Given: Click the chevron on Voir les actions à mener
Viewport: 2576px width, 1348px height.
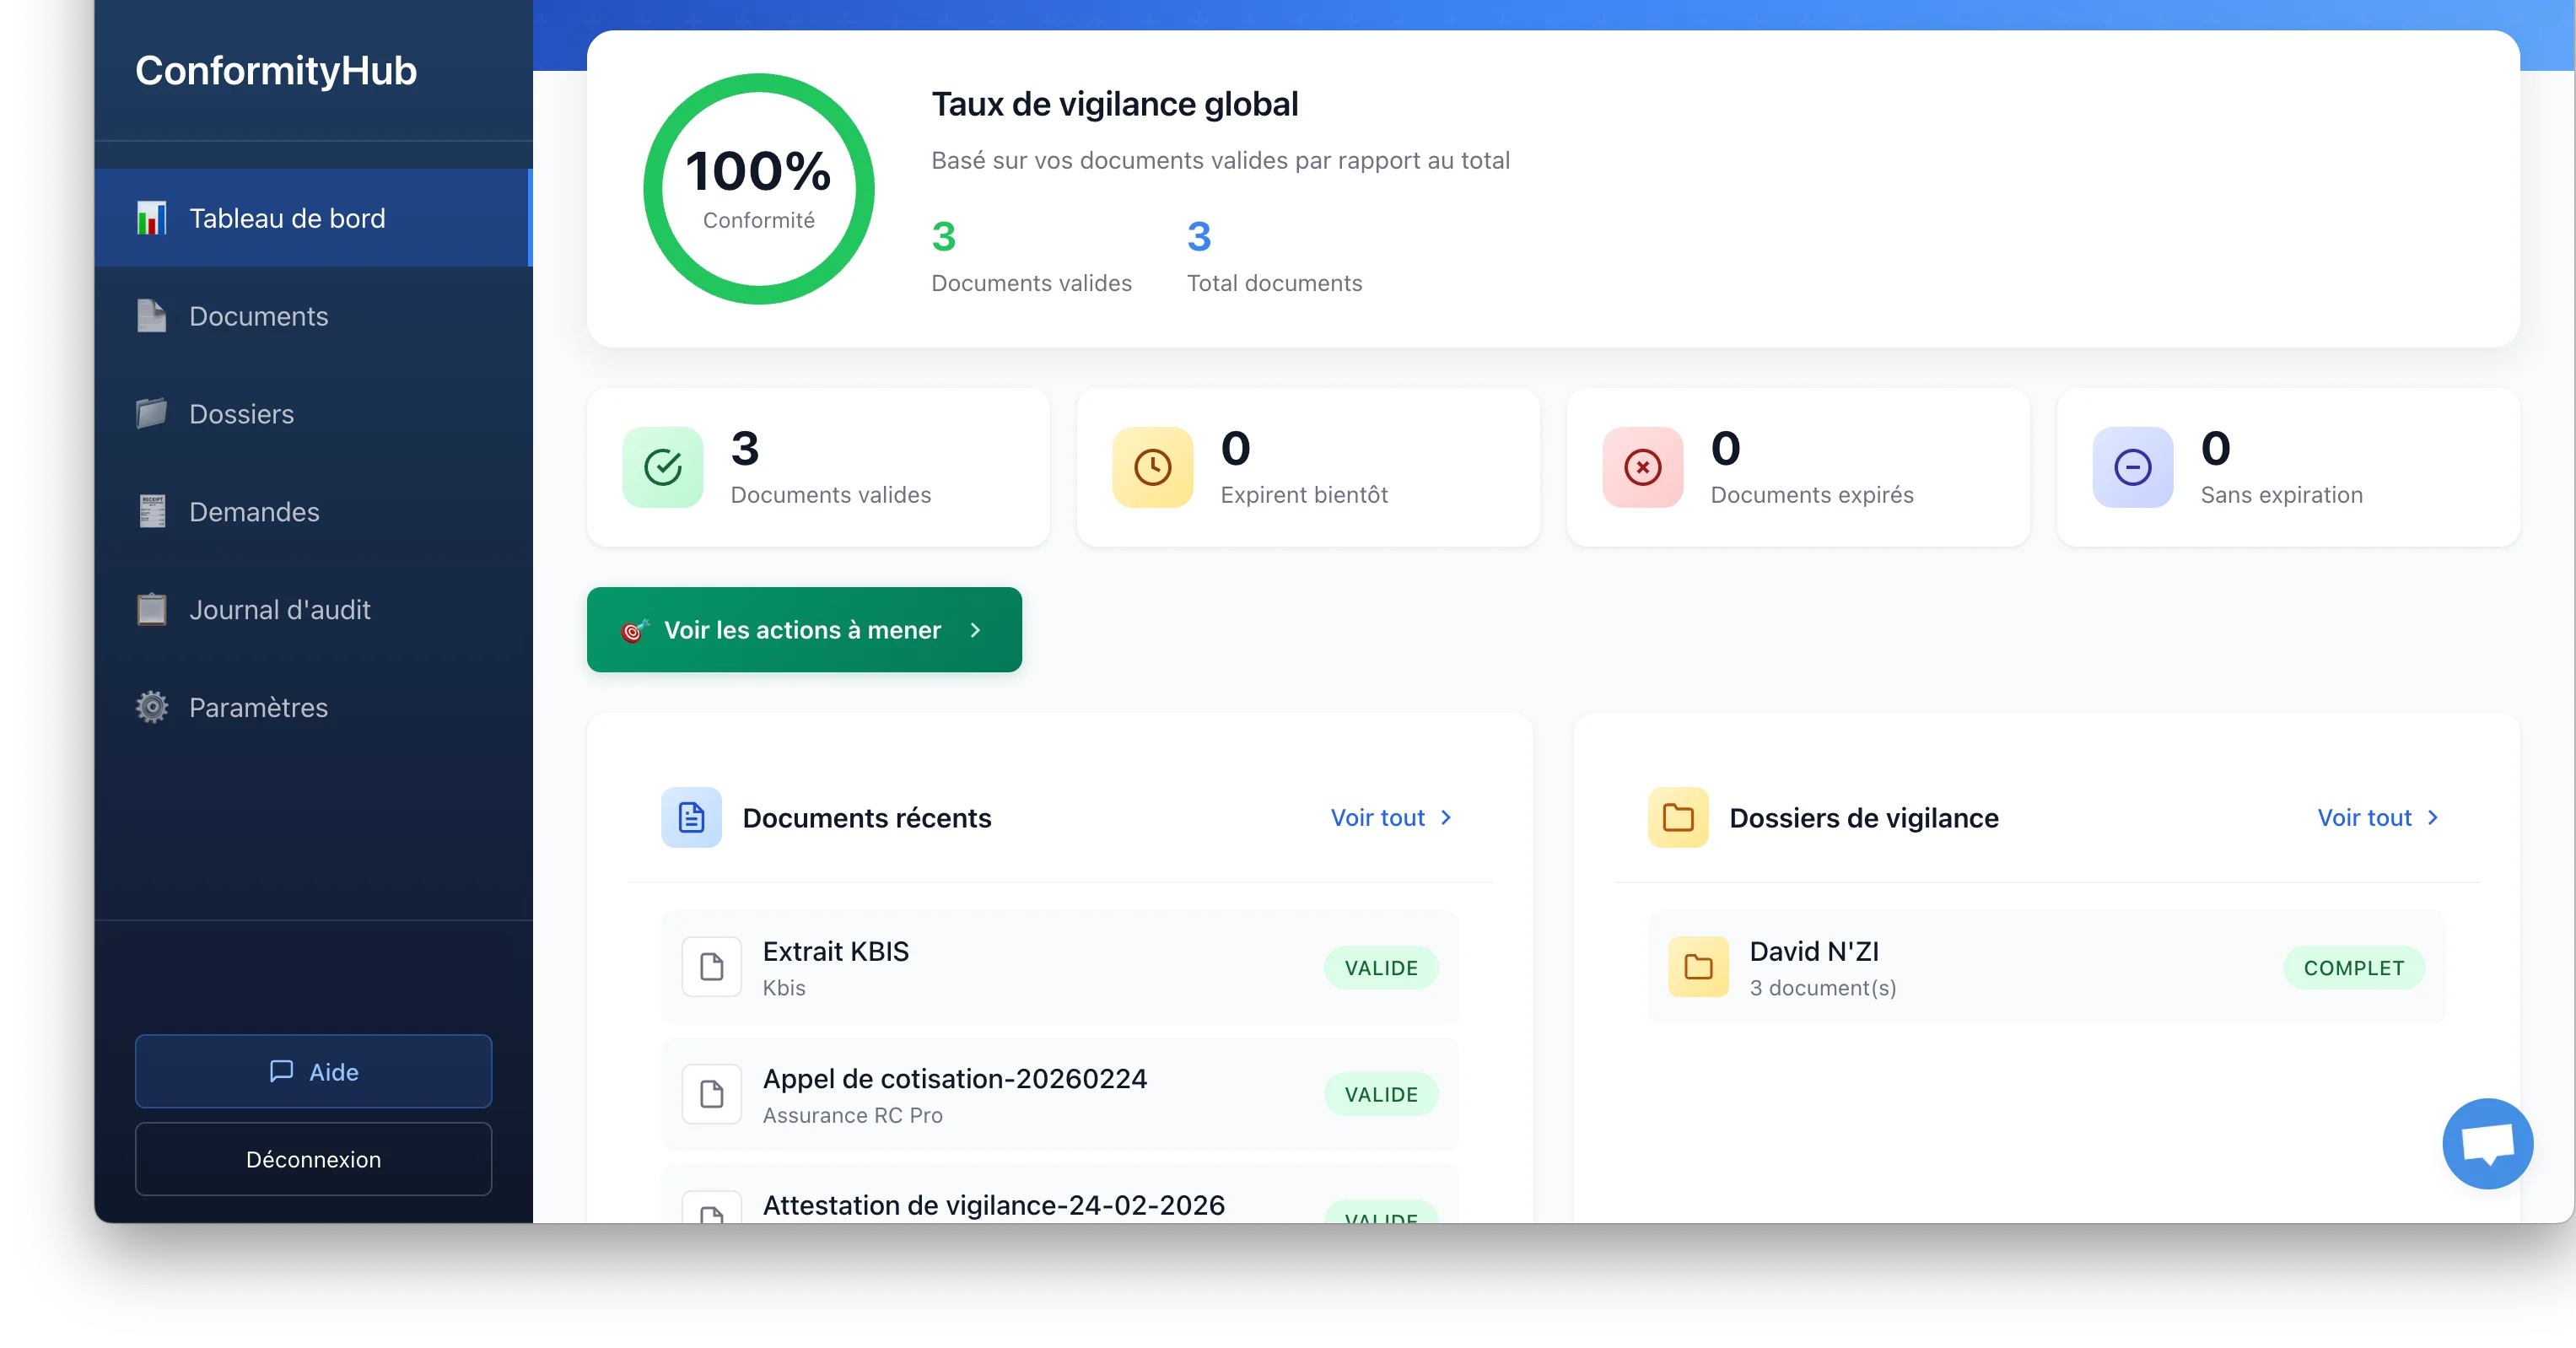Looking at the screenshot, I should coord(975,630).
